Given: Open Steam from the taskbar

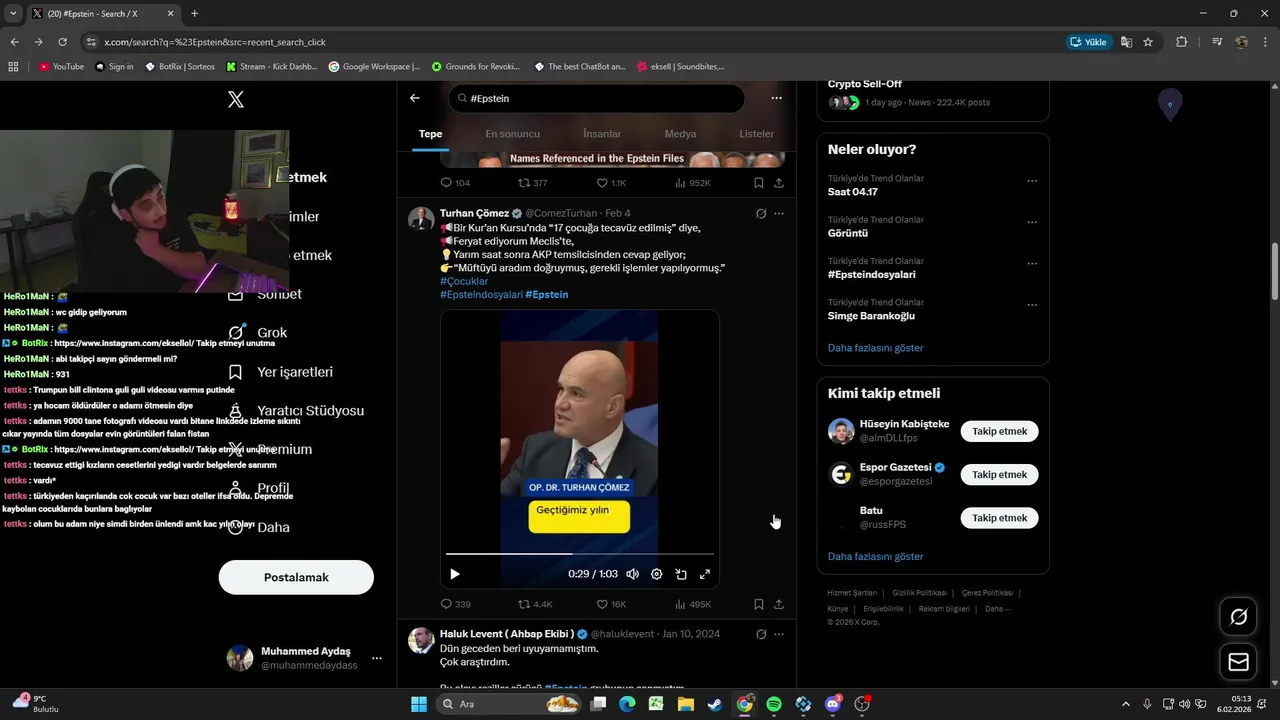Looking at the screenshot, I should 714,704.
